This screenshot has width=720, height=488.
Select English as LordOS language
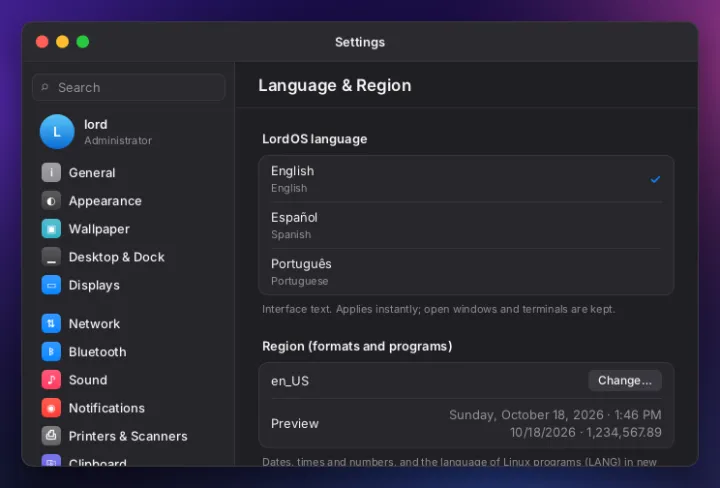(x=466, y=179)
